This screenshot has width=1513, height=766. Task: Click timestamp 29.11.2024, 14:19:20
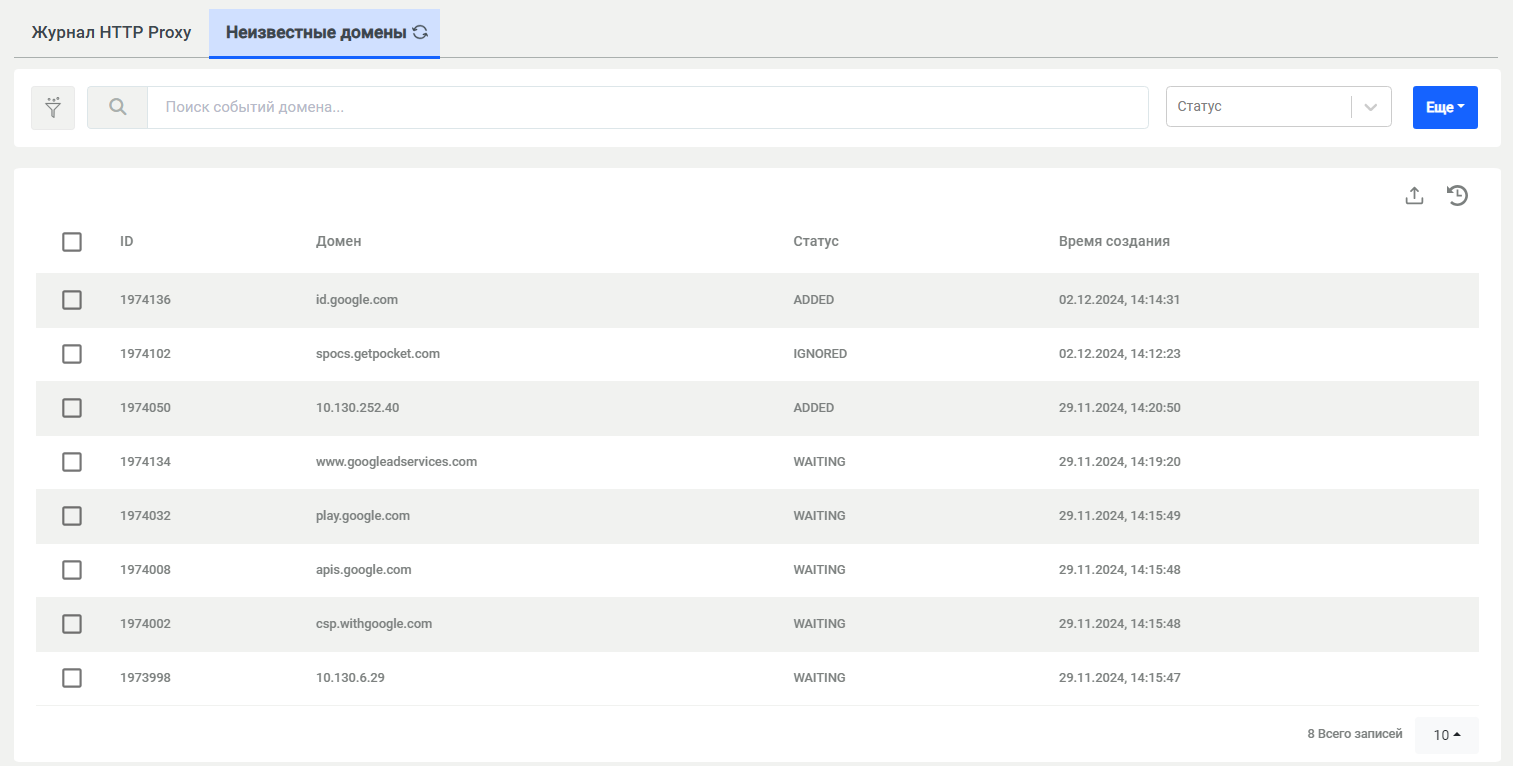click(1120, 462)
